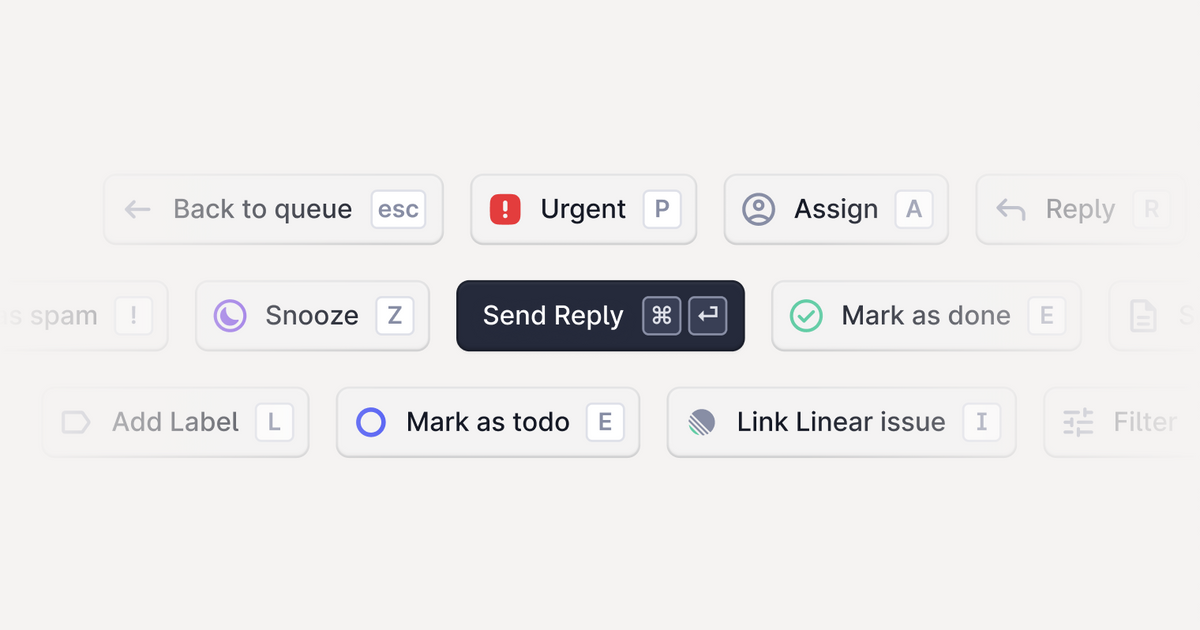Image resolution: width=1200 pixels, height=630 pixels.
Task: Click the red Urgent priority icon
Action: [x=506, y=209]
